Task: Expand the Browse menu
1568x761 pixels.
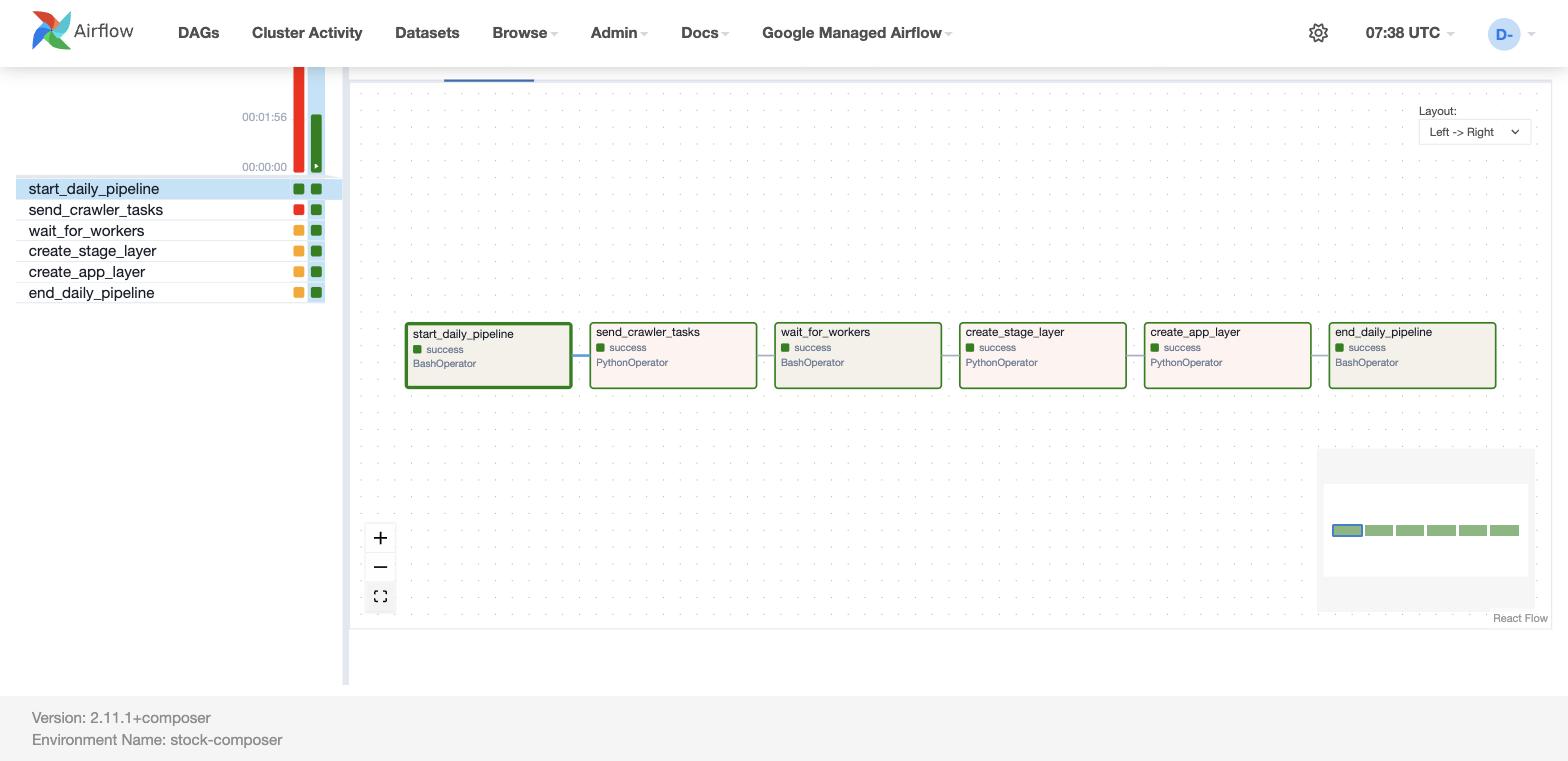Action: pos(525,33)
